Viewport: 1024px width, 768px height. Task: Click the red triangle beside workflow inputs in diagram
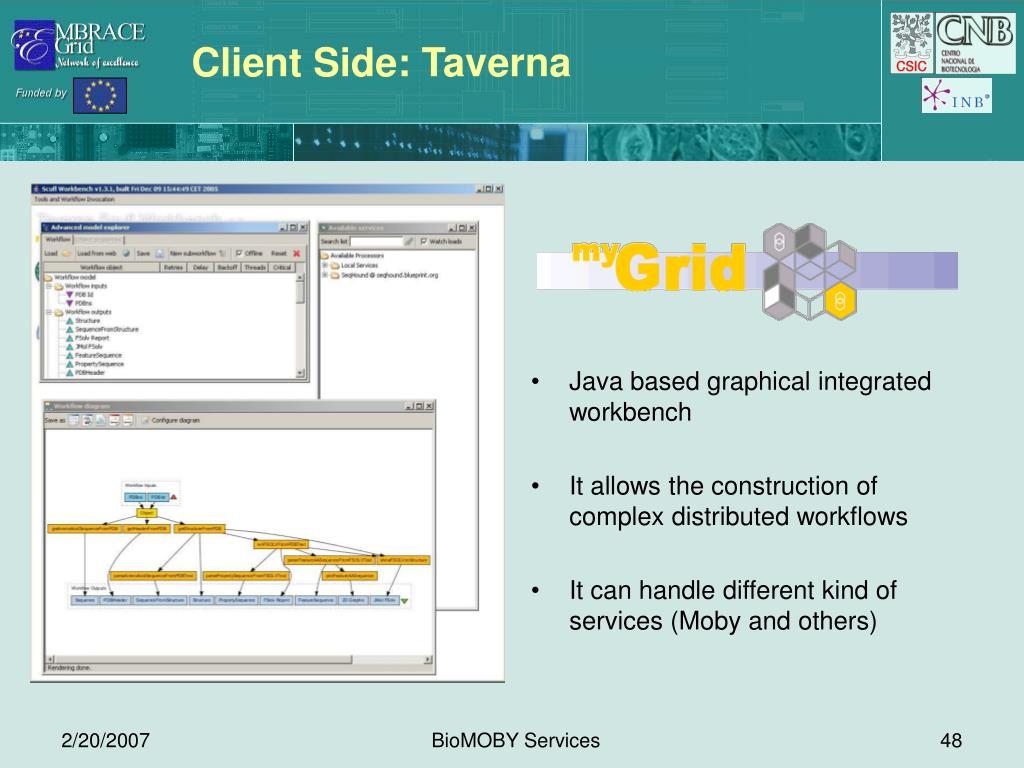[x=174, y=498]
